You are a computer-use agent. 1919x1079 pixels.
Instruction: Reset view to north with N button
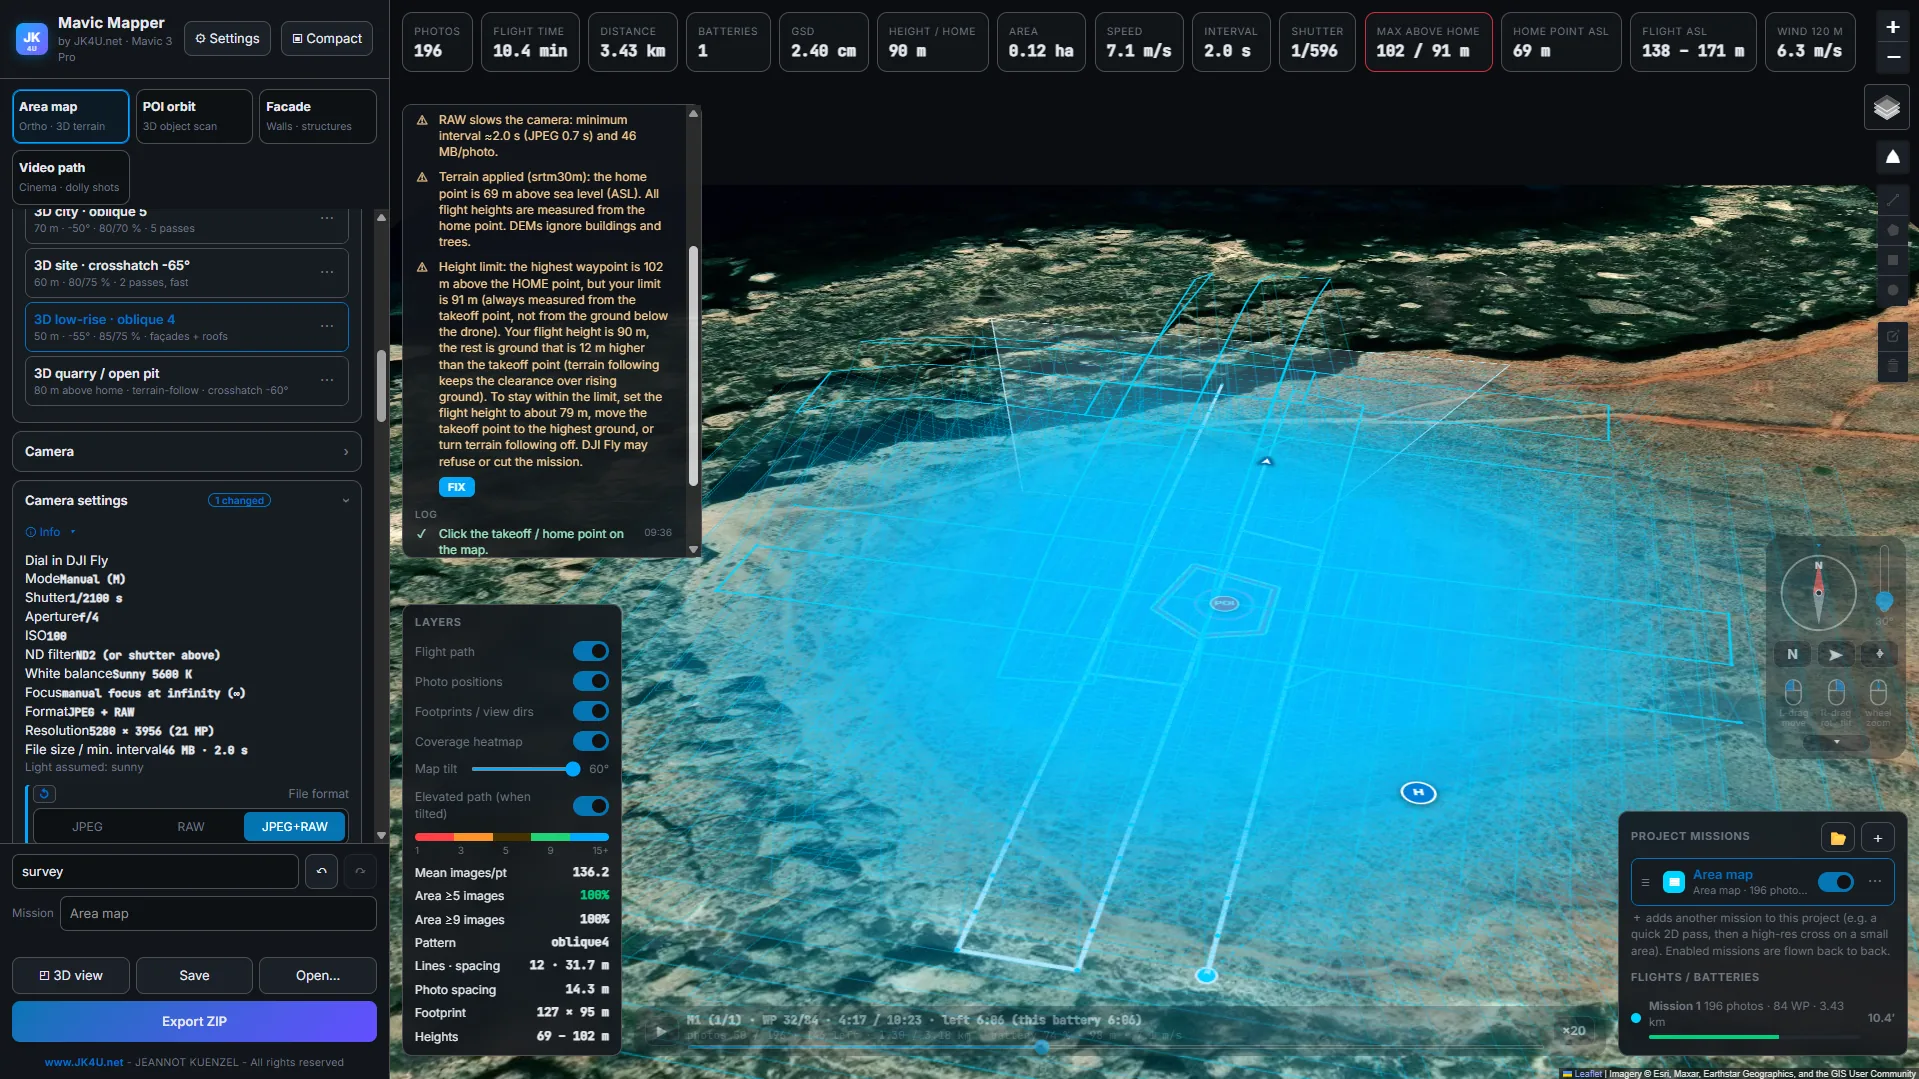pyautogui.click(x=1792, y=654)
